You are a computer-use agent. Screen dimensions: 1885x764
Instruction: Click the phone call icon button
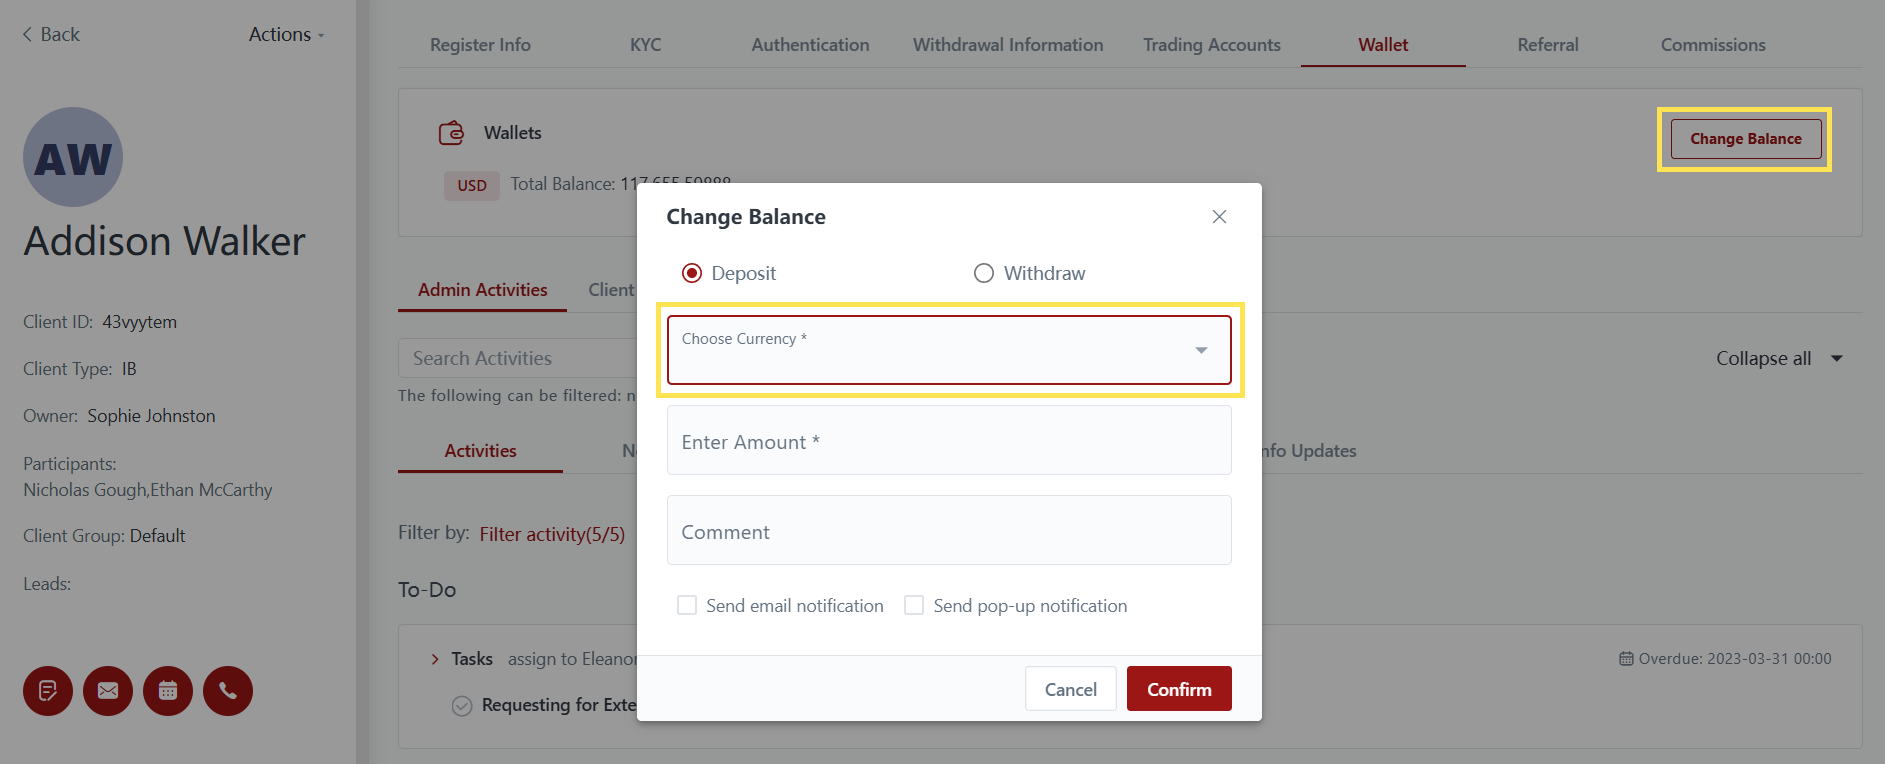[x=228, y=691]
